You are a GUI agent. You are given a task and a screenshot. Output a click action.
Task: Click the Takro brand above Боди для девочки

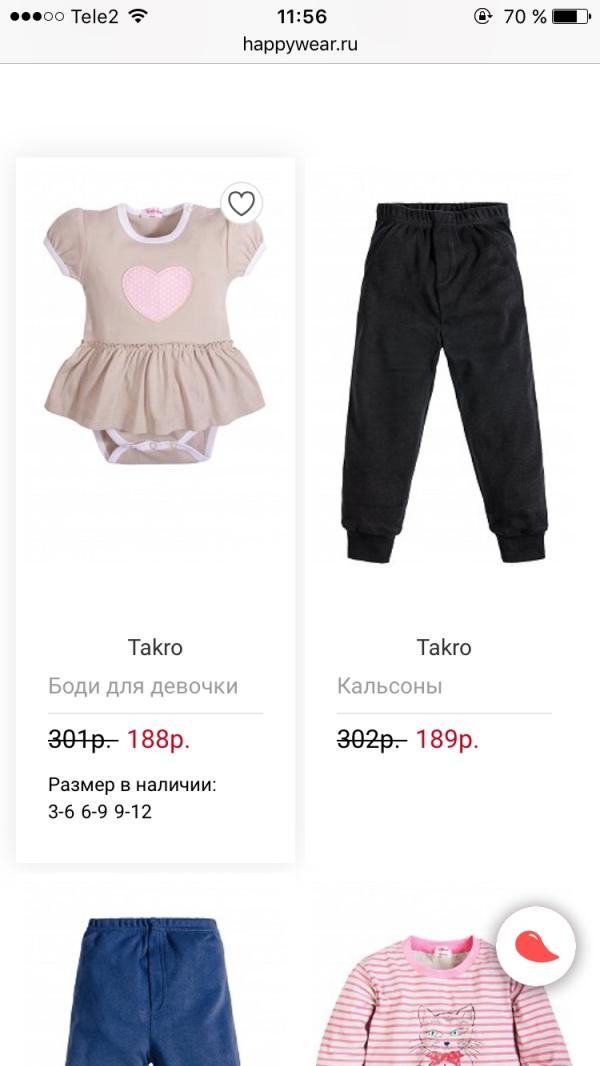click(x=155, y=647)
